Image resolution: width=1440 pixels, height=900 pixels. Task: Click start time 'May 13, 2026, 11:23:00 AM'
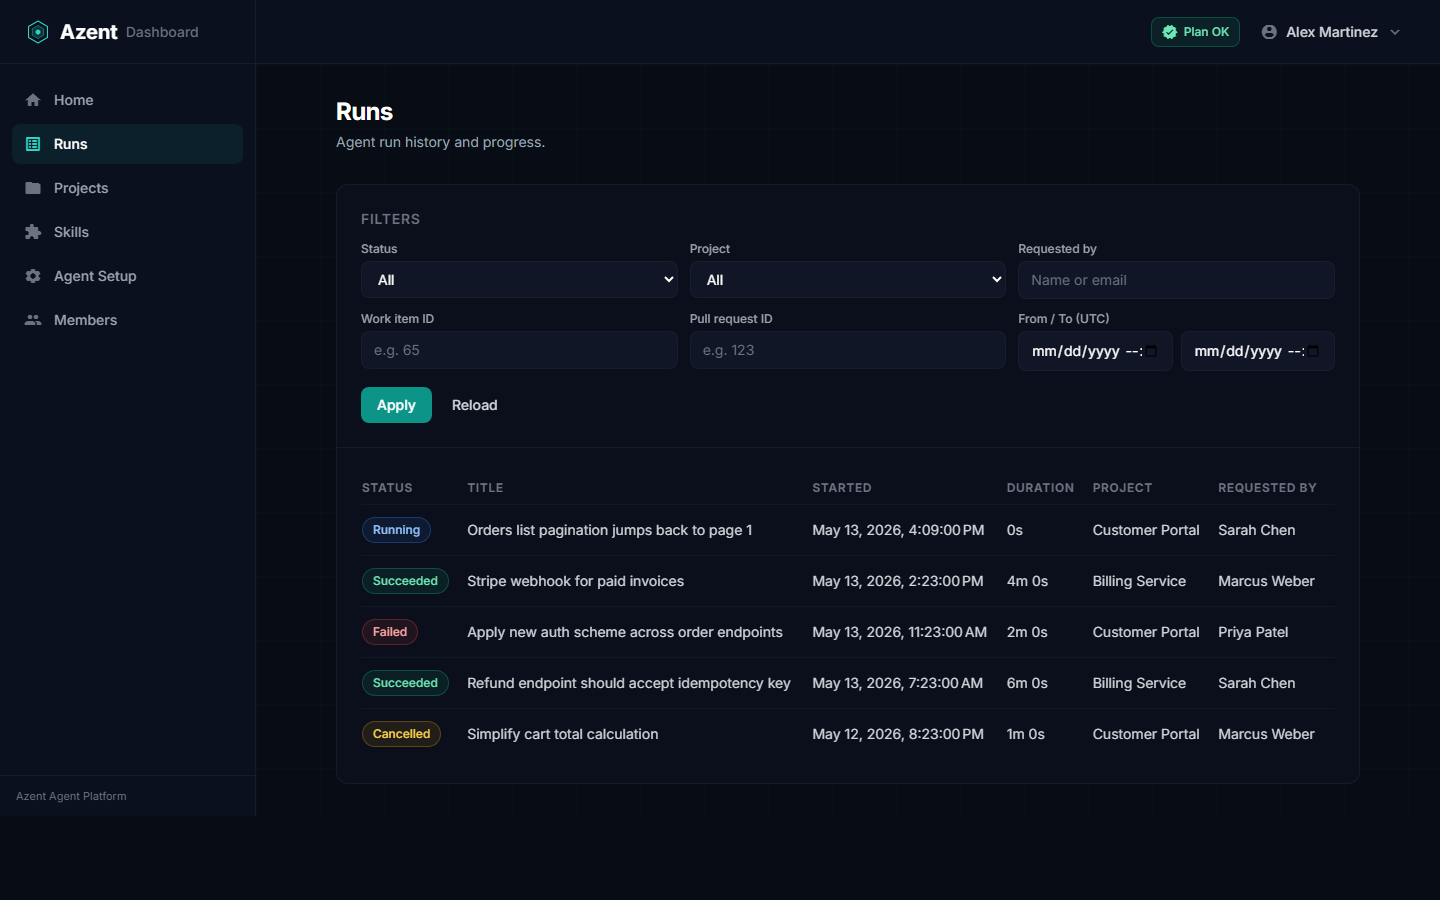[x=899, y=632]
